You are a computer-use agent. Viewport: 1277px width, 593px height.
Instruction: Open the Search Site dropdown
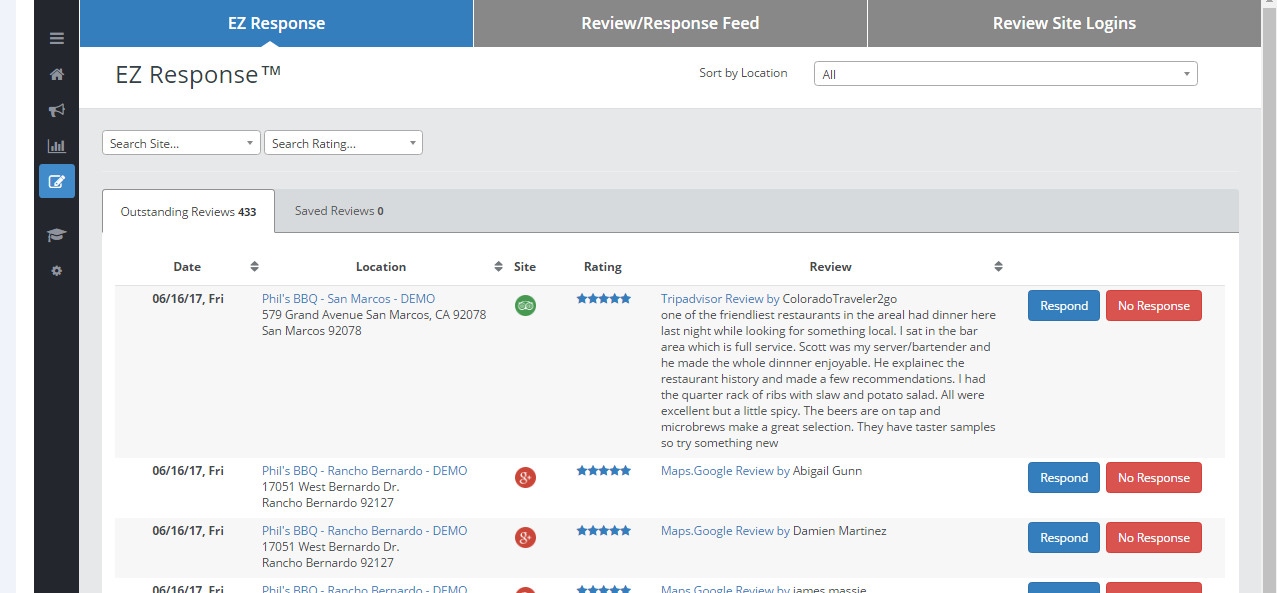[x=181, y=143]
